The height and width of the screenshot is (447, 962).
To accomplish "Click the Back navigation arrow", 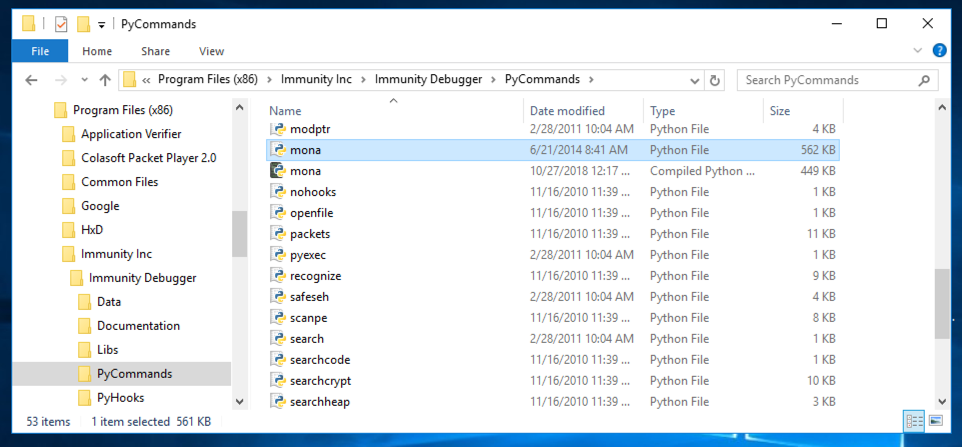I will click(31, 80).
